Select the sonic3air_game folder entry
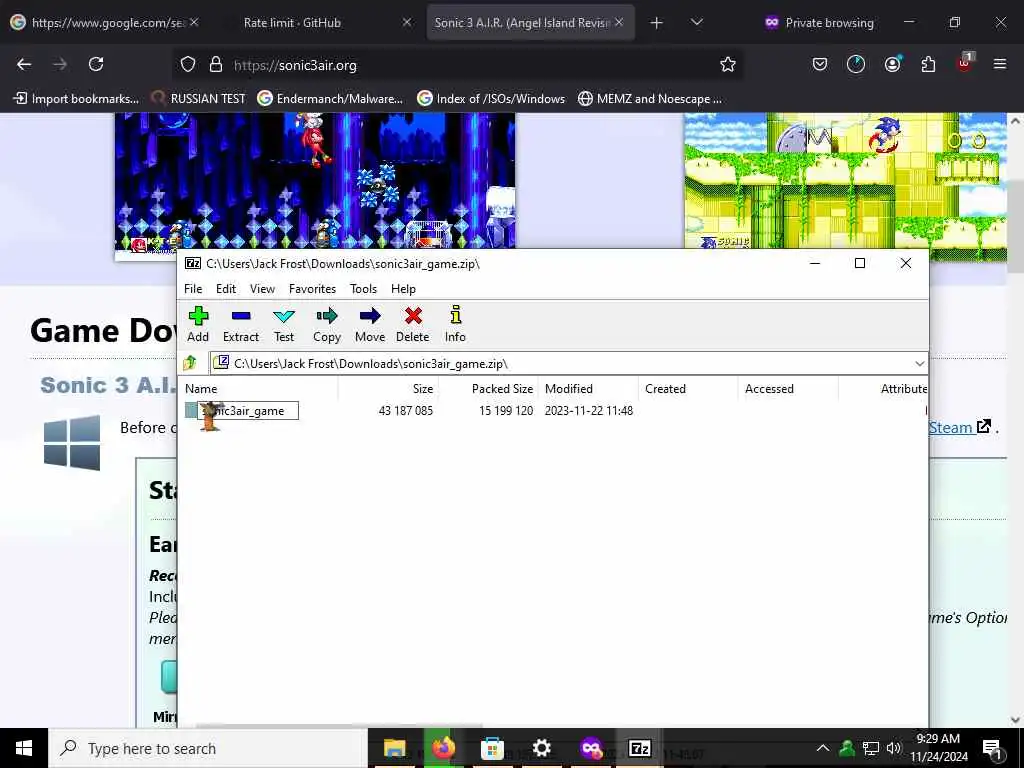The image size is (1024, 768). point(242,411)
